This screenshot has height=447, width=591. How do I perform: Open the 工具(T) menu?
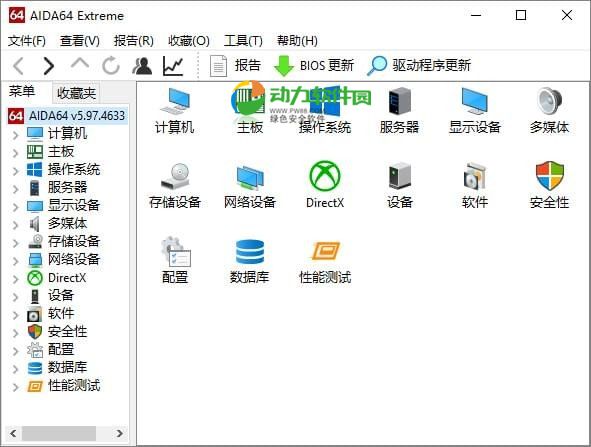pos(243,41)
